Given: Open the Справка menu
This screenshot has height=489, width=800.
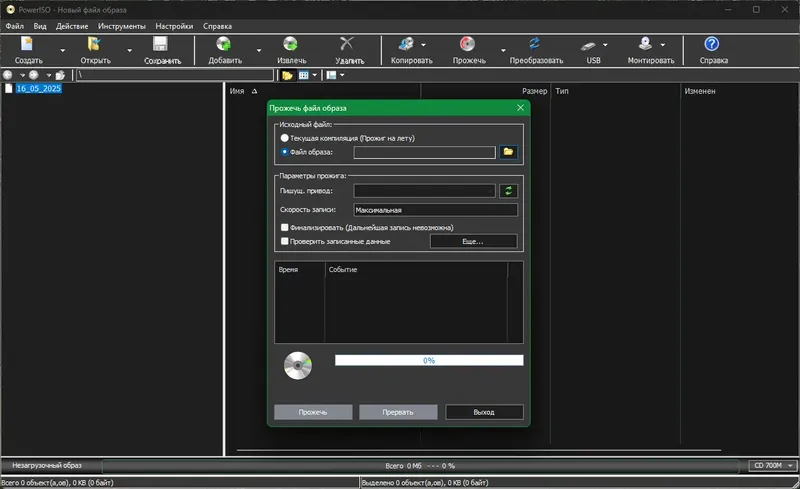Looking at the screenshot, I should coord(217,26).
